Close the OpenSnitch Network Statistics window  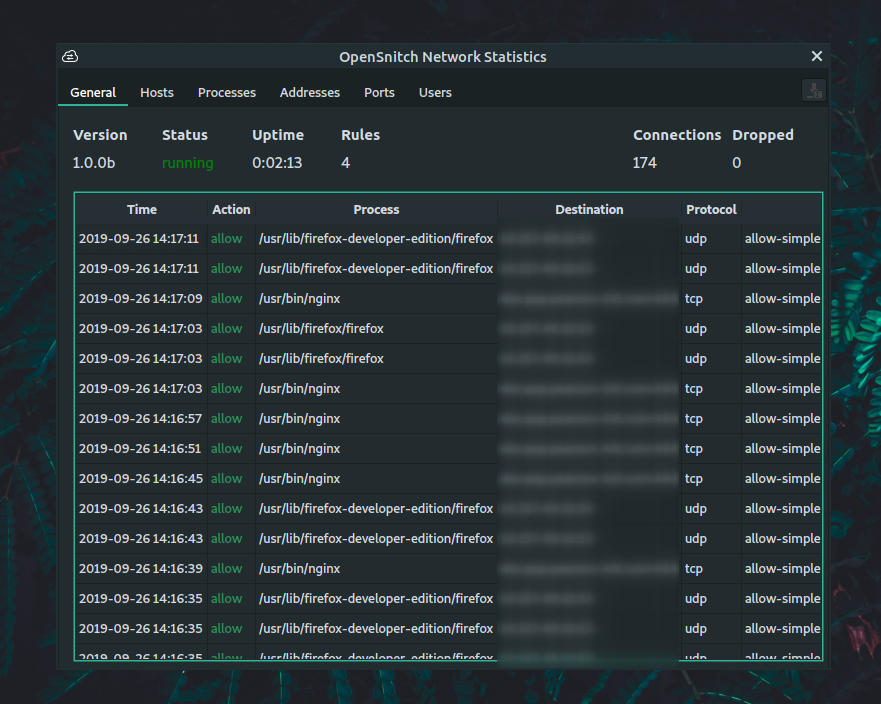(816, 57)
